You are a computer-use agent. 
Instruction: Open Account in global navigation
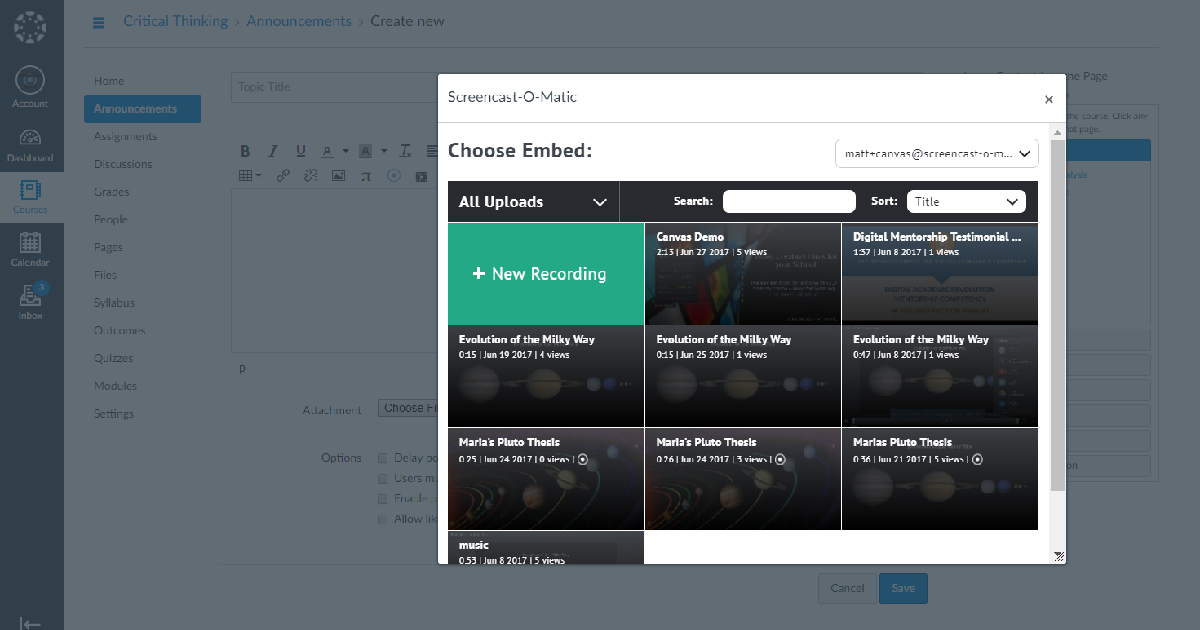tap(30, 87)
